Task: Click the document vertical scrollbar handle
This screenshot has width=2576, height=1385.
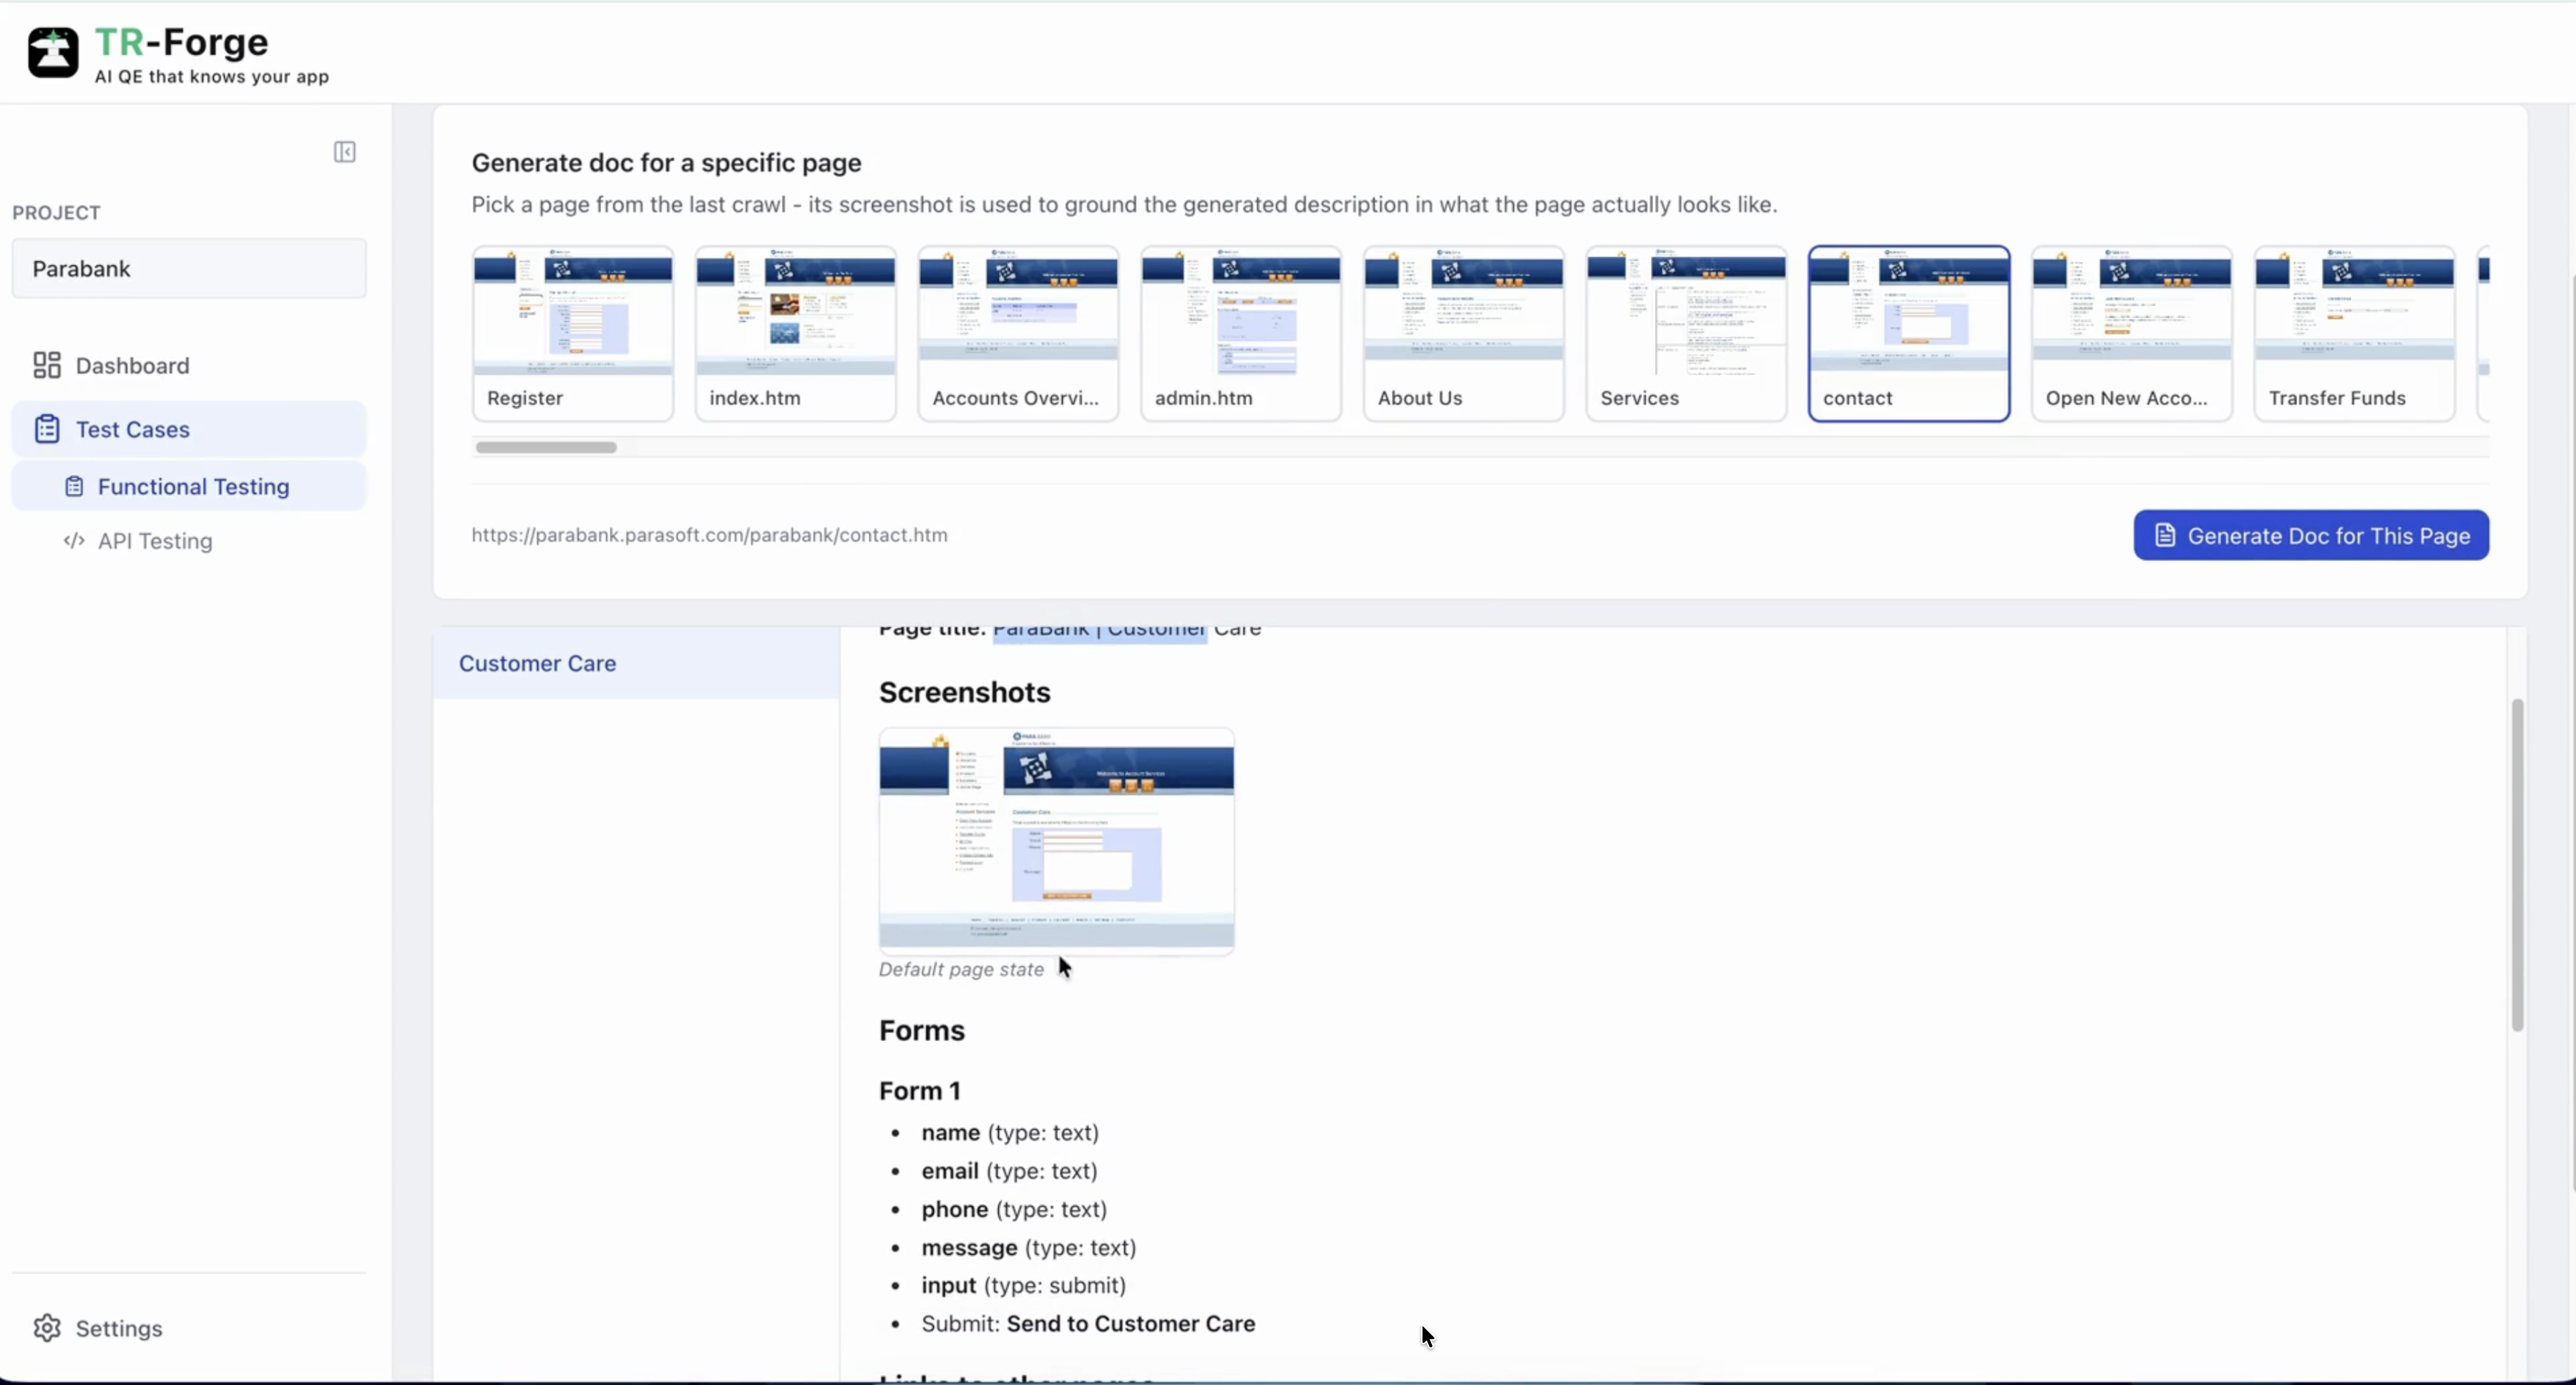Action: pos(2517,865)
